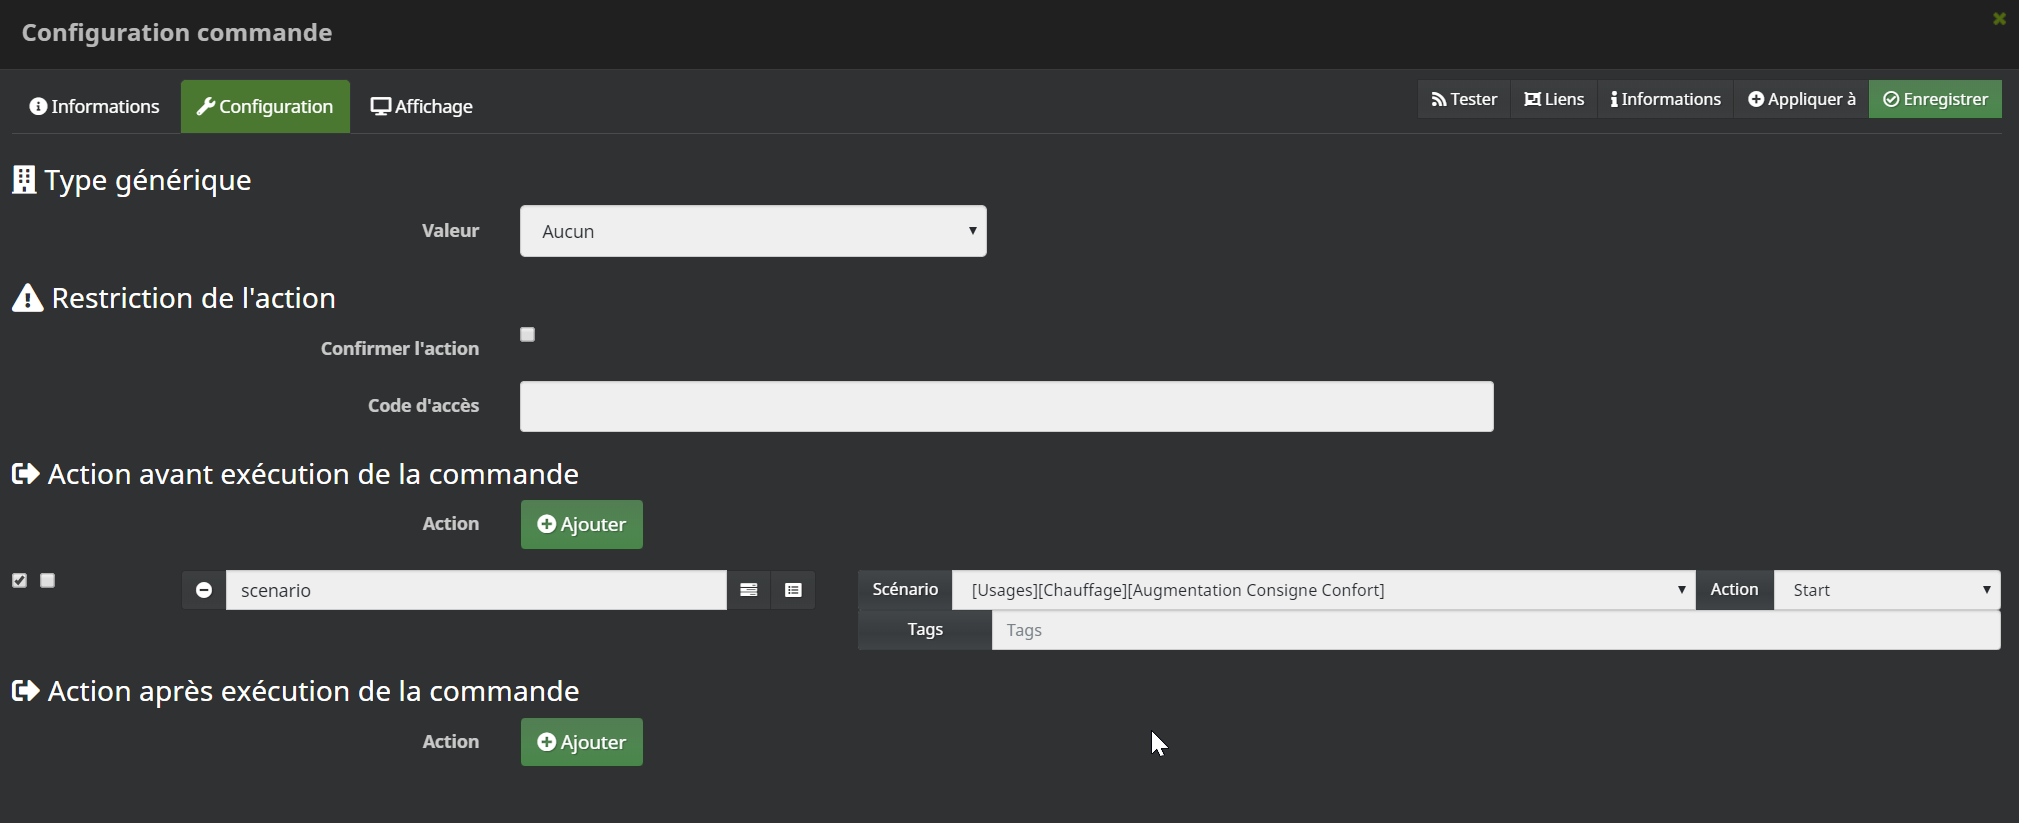Click the Type générique building icon
Screen dimensions: 2019x823
(x=24, y=180)
